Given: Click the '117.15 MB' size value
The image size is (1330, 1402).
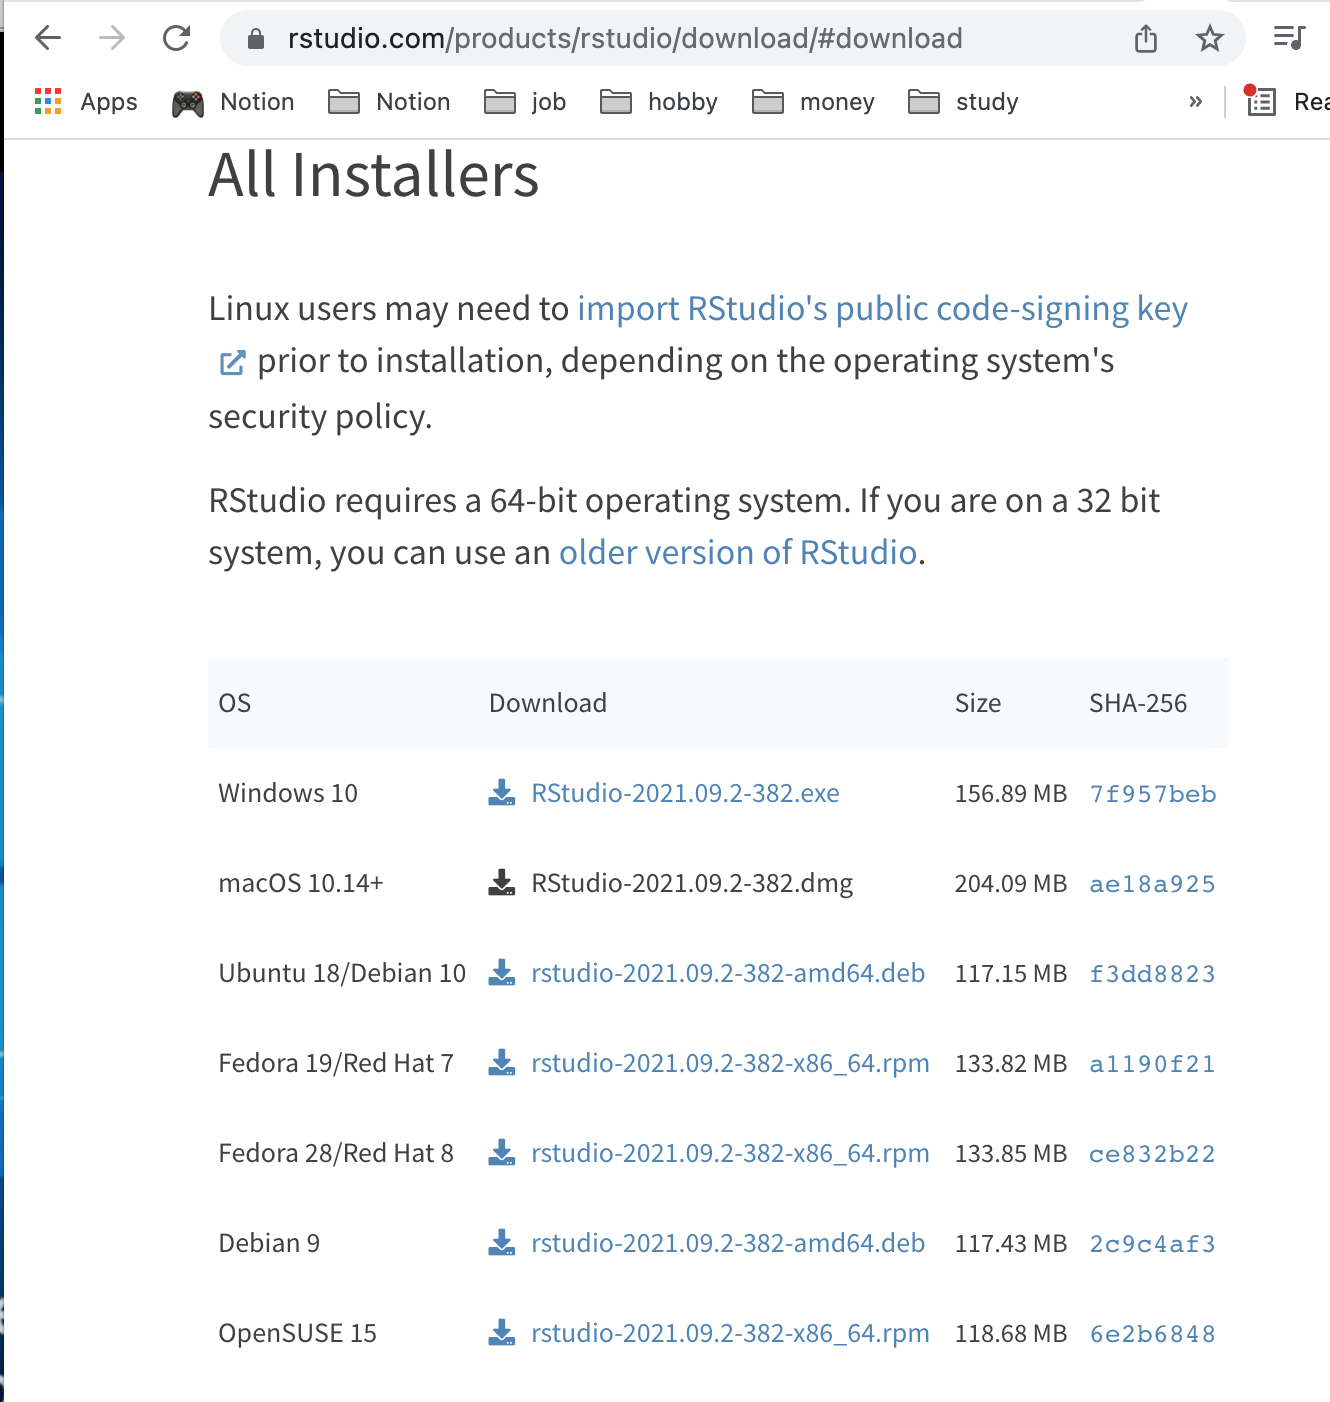Looking at the screenshot, I should coord(1011,974).
